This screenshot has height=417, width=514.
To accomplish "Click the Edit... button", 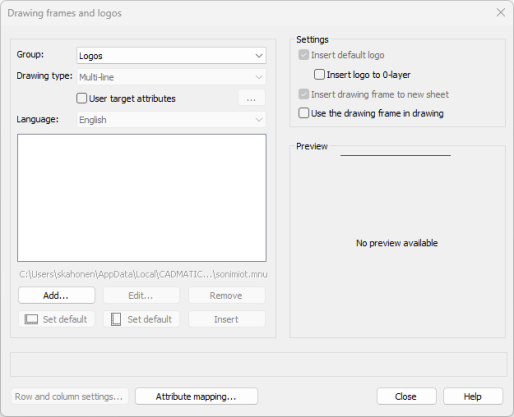I will click(x=141, y=295).
